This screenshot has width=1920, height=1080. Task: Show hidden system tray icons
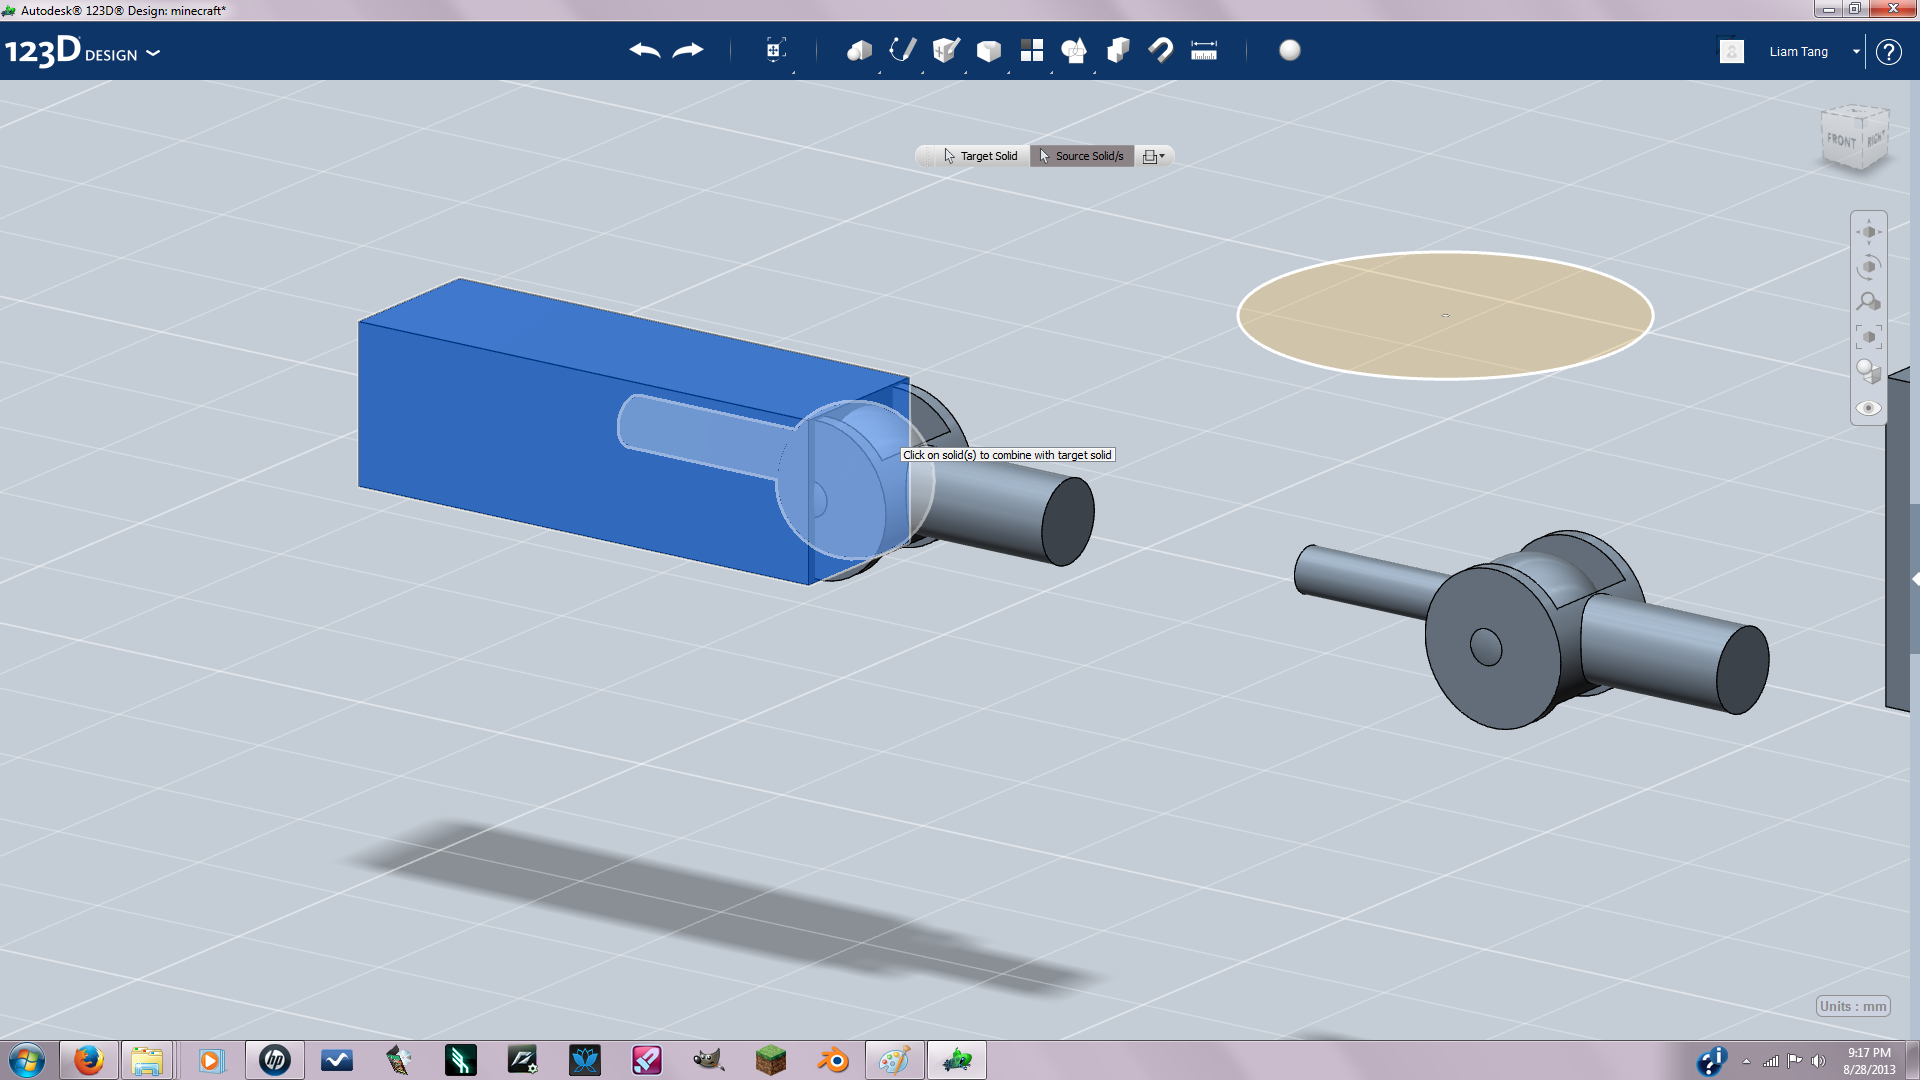coord(1746,1061)
